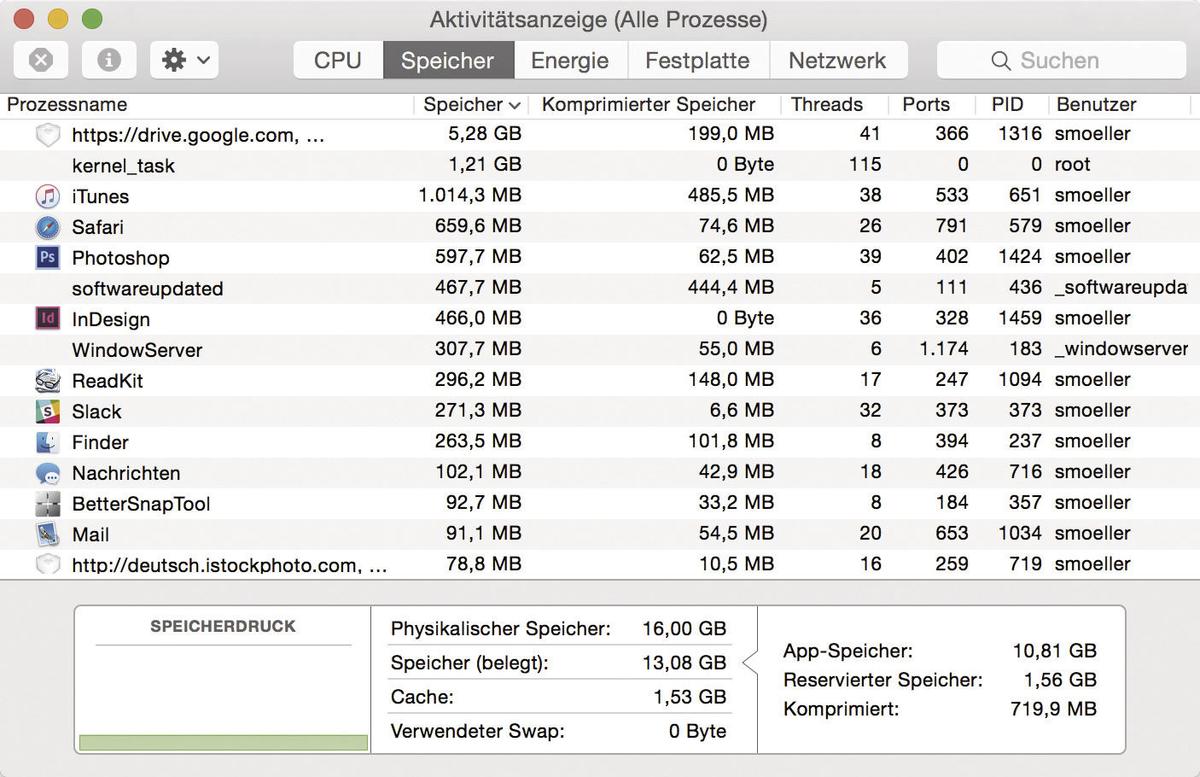Open the Energie tab
This screenshot has width=1200, height=777.
[570, 60]
